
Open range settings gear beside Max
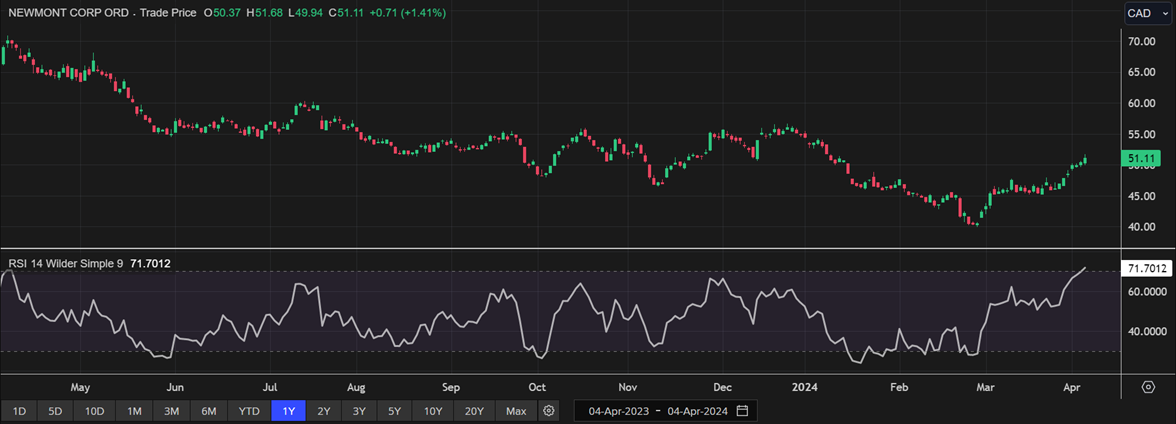549,411
